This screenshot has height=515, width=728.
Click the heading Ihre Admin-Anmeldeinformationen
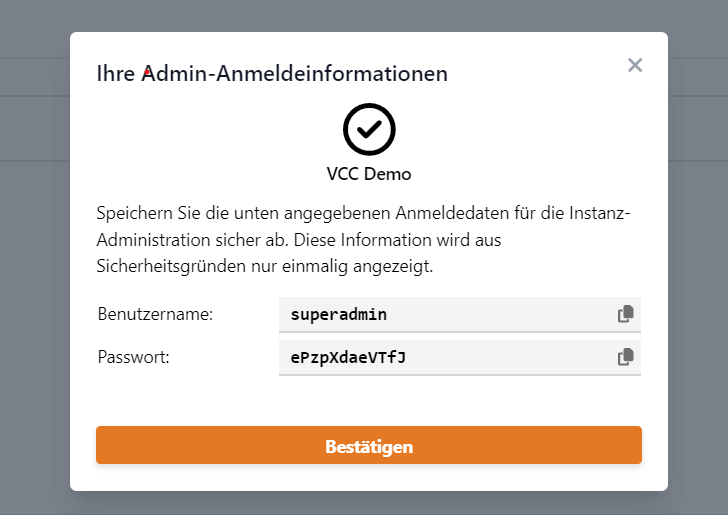tap(272, 74)
